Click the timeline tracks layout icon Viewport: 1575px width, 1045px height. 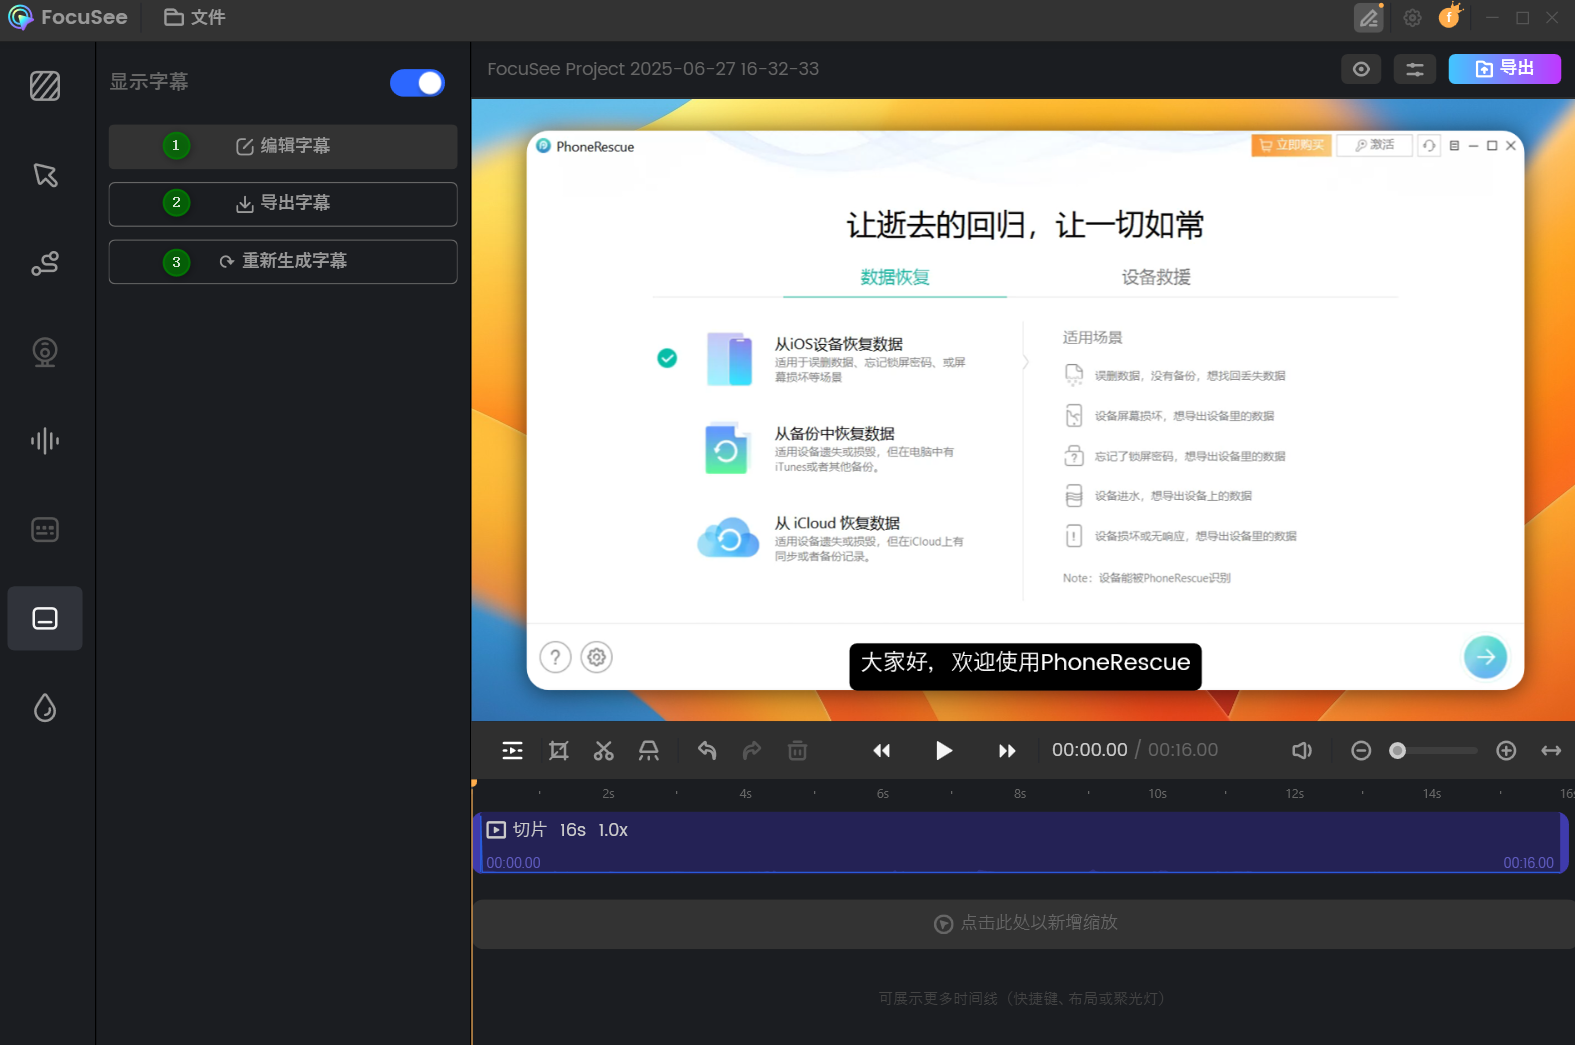512,751
